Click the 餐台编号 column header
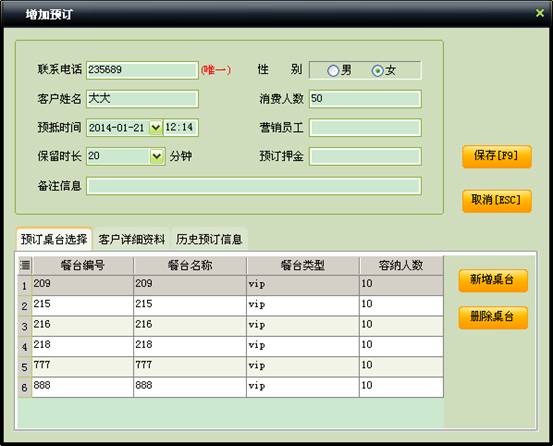 coord(83,265)
